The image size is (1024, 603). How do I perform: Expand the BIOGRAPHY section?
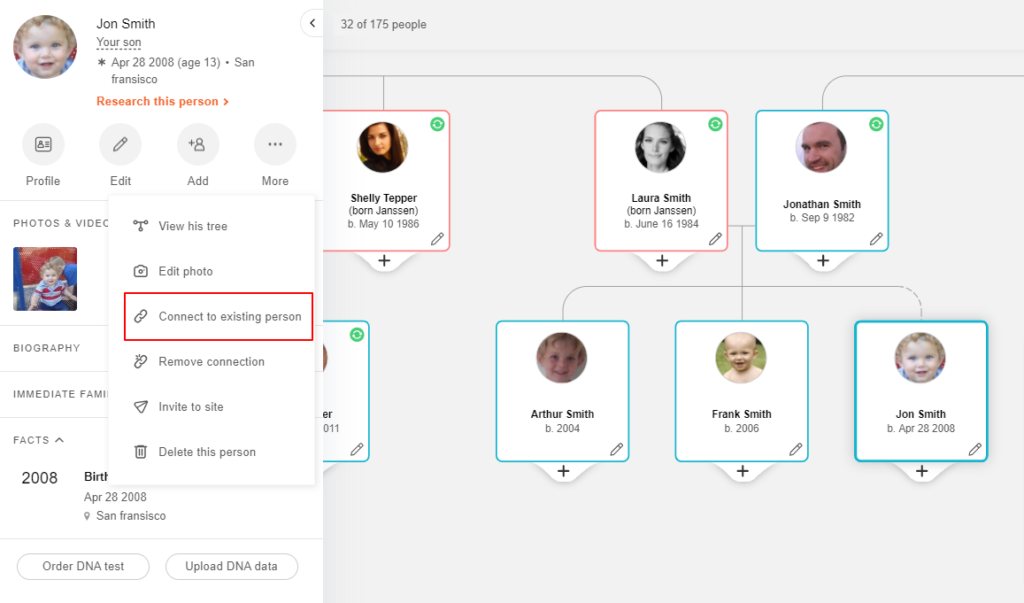pos(45,348)
